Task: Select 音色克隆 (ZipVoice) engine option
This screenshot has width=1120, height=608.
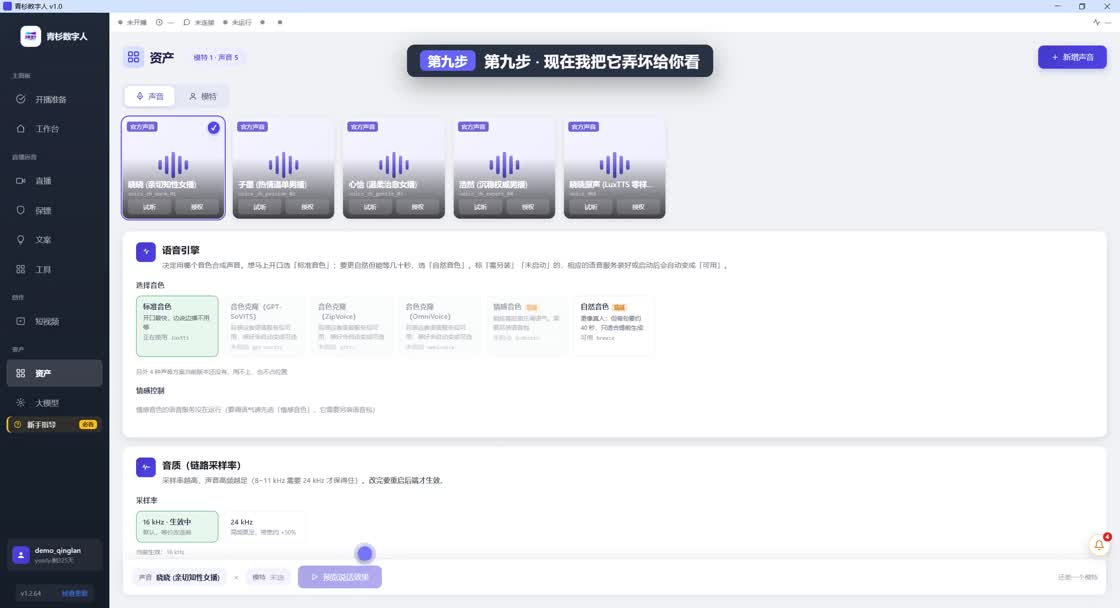Action: (x=351, y=326)
